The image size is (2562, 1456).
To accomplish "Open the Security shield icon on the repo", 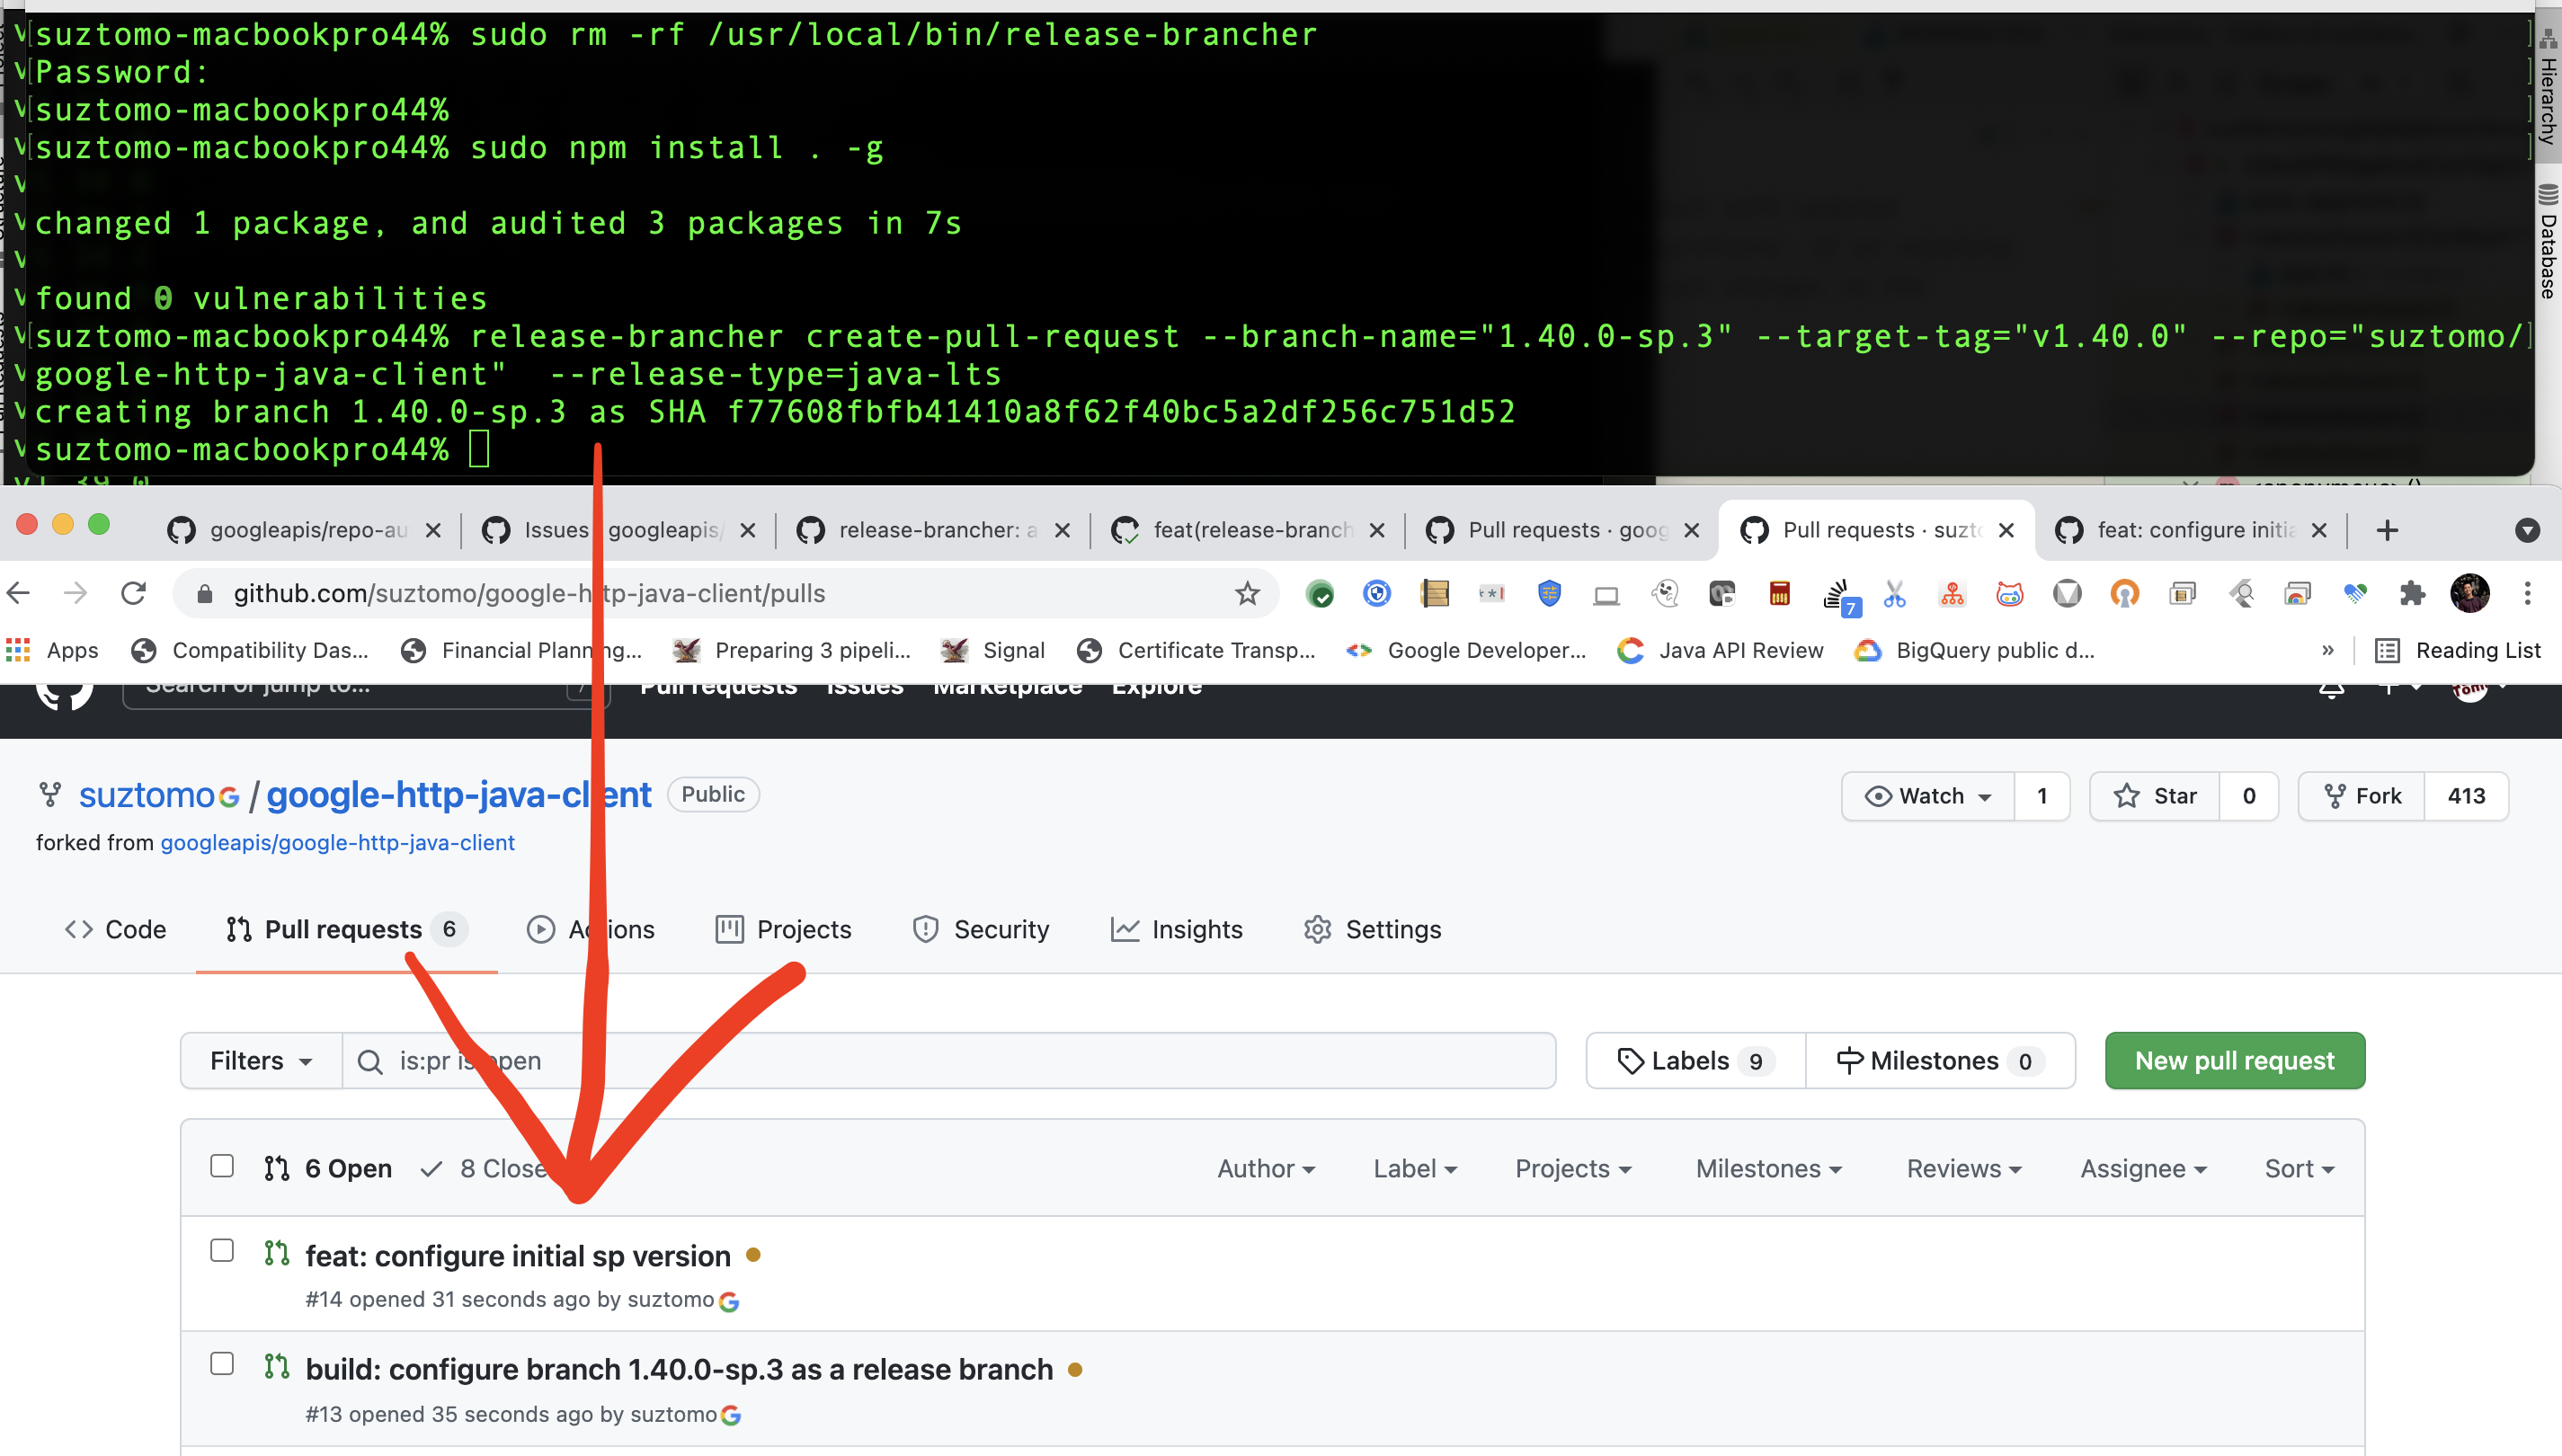I will [x=925, y=929].
